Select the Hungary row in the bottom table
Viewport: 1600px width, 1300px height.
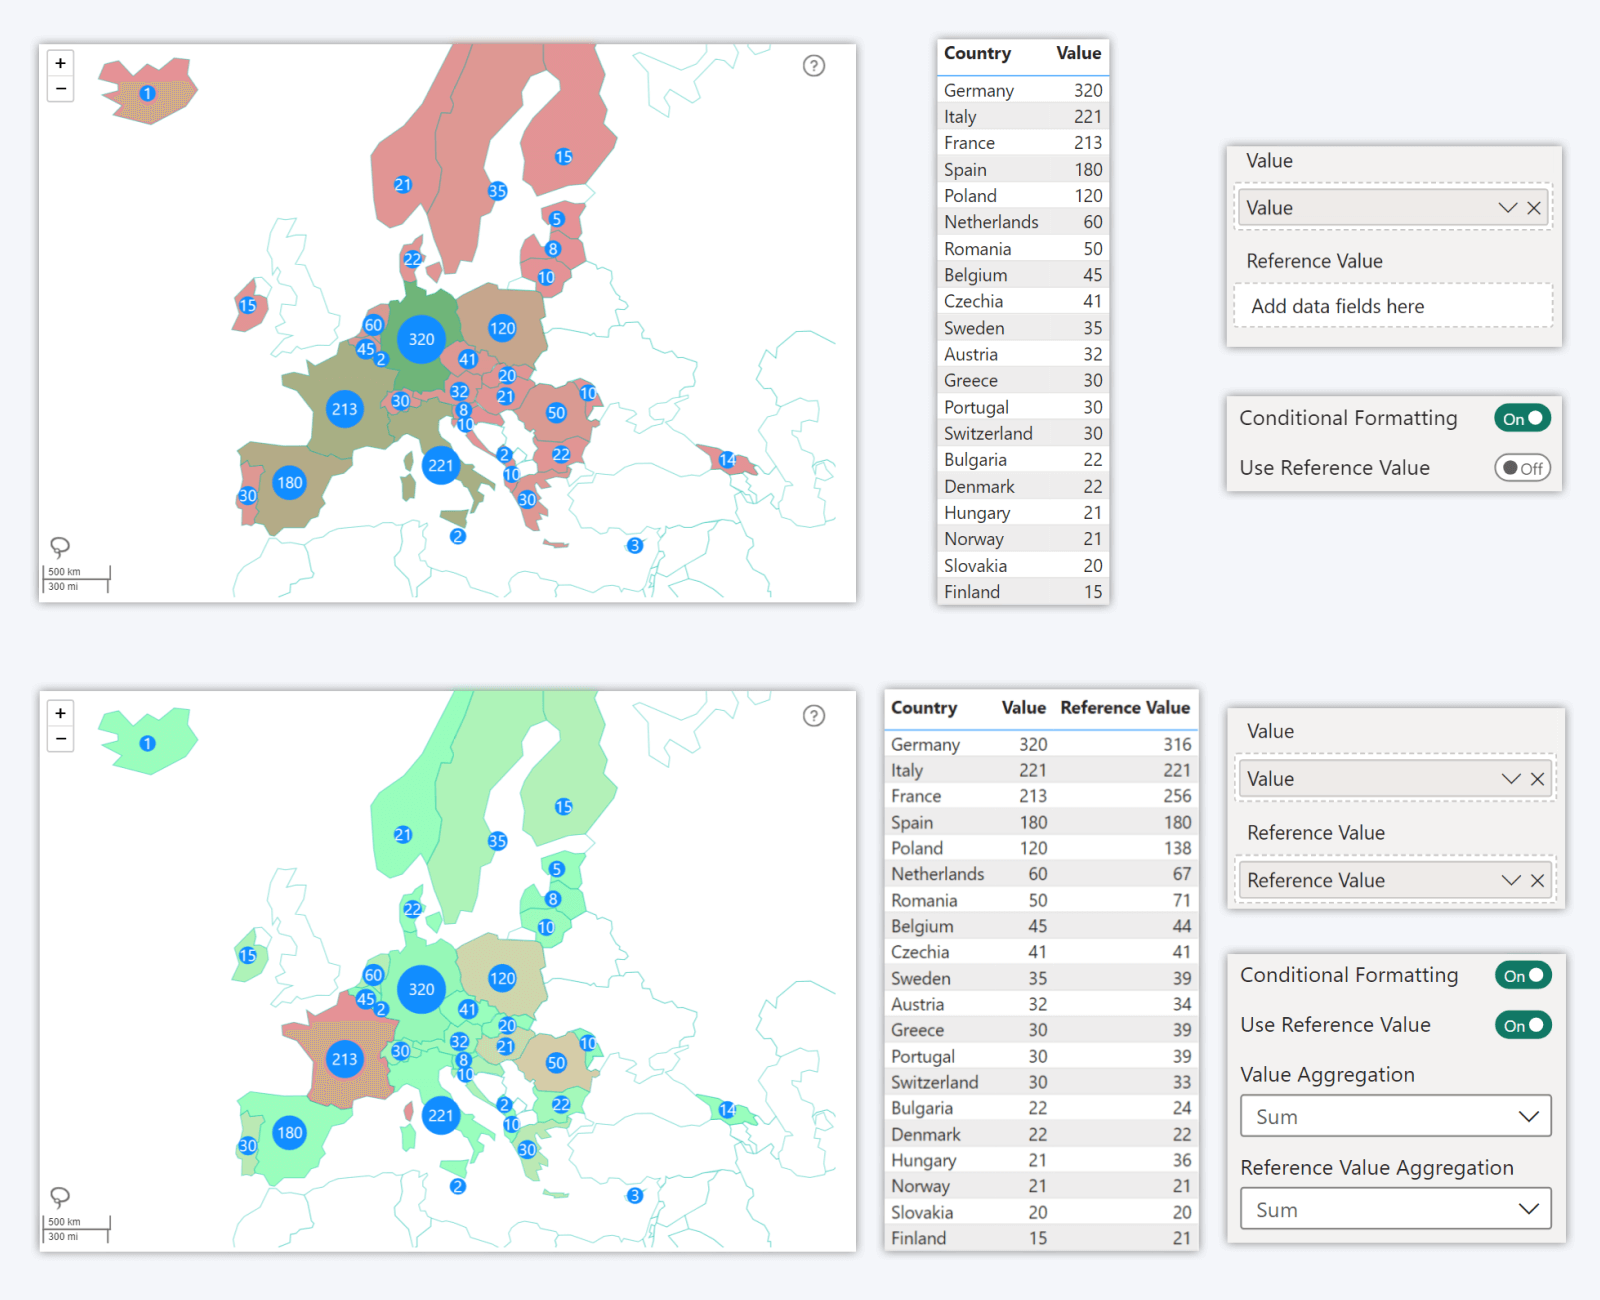[x=1041, y=1160]
